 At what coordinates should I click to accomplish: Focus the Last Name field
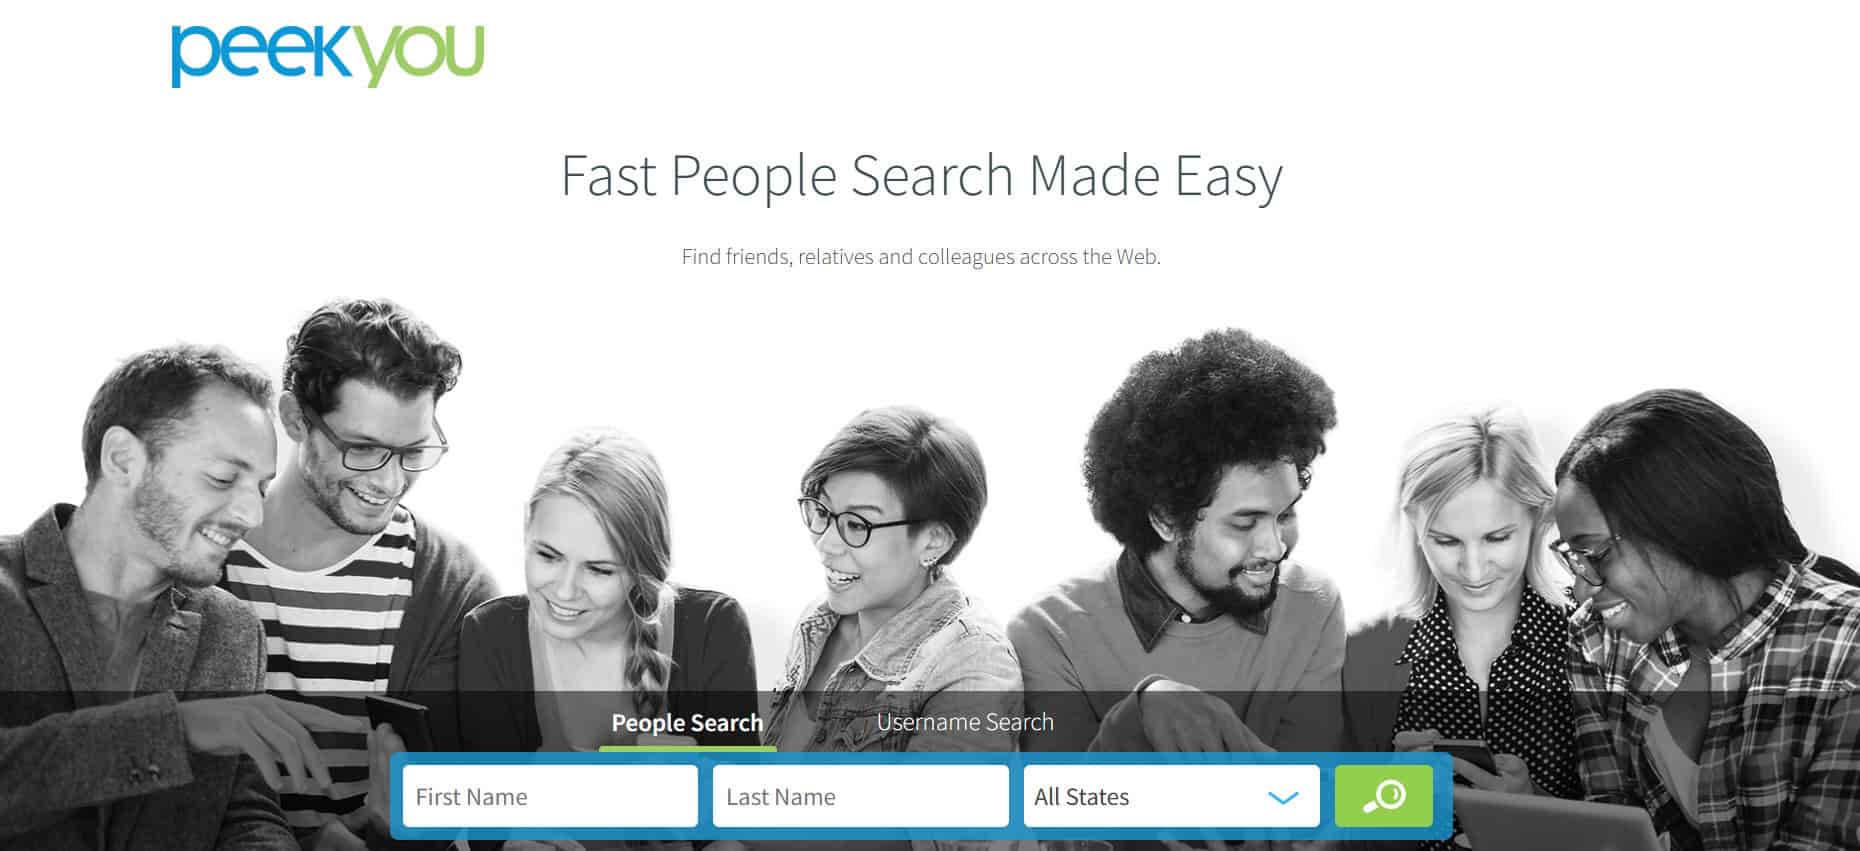[860, 796]
